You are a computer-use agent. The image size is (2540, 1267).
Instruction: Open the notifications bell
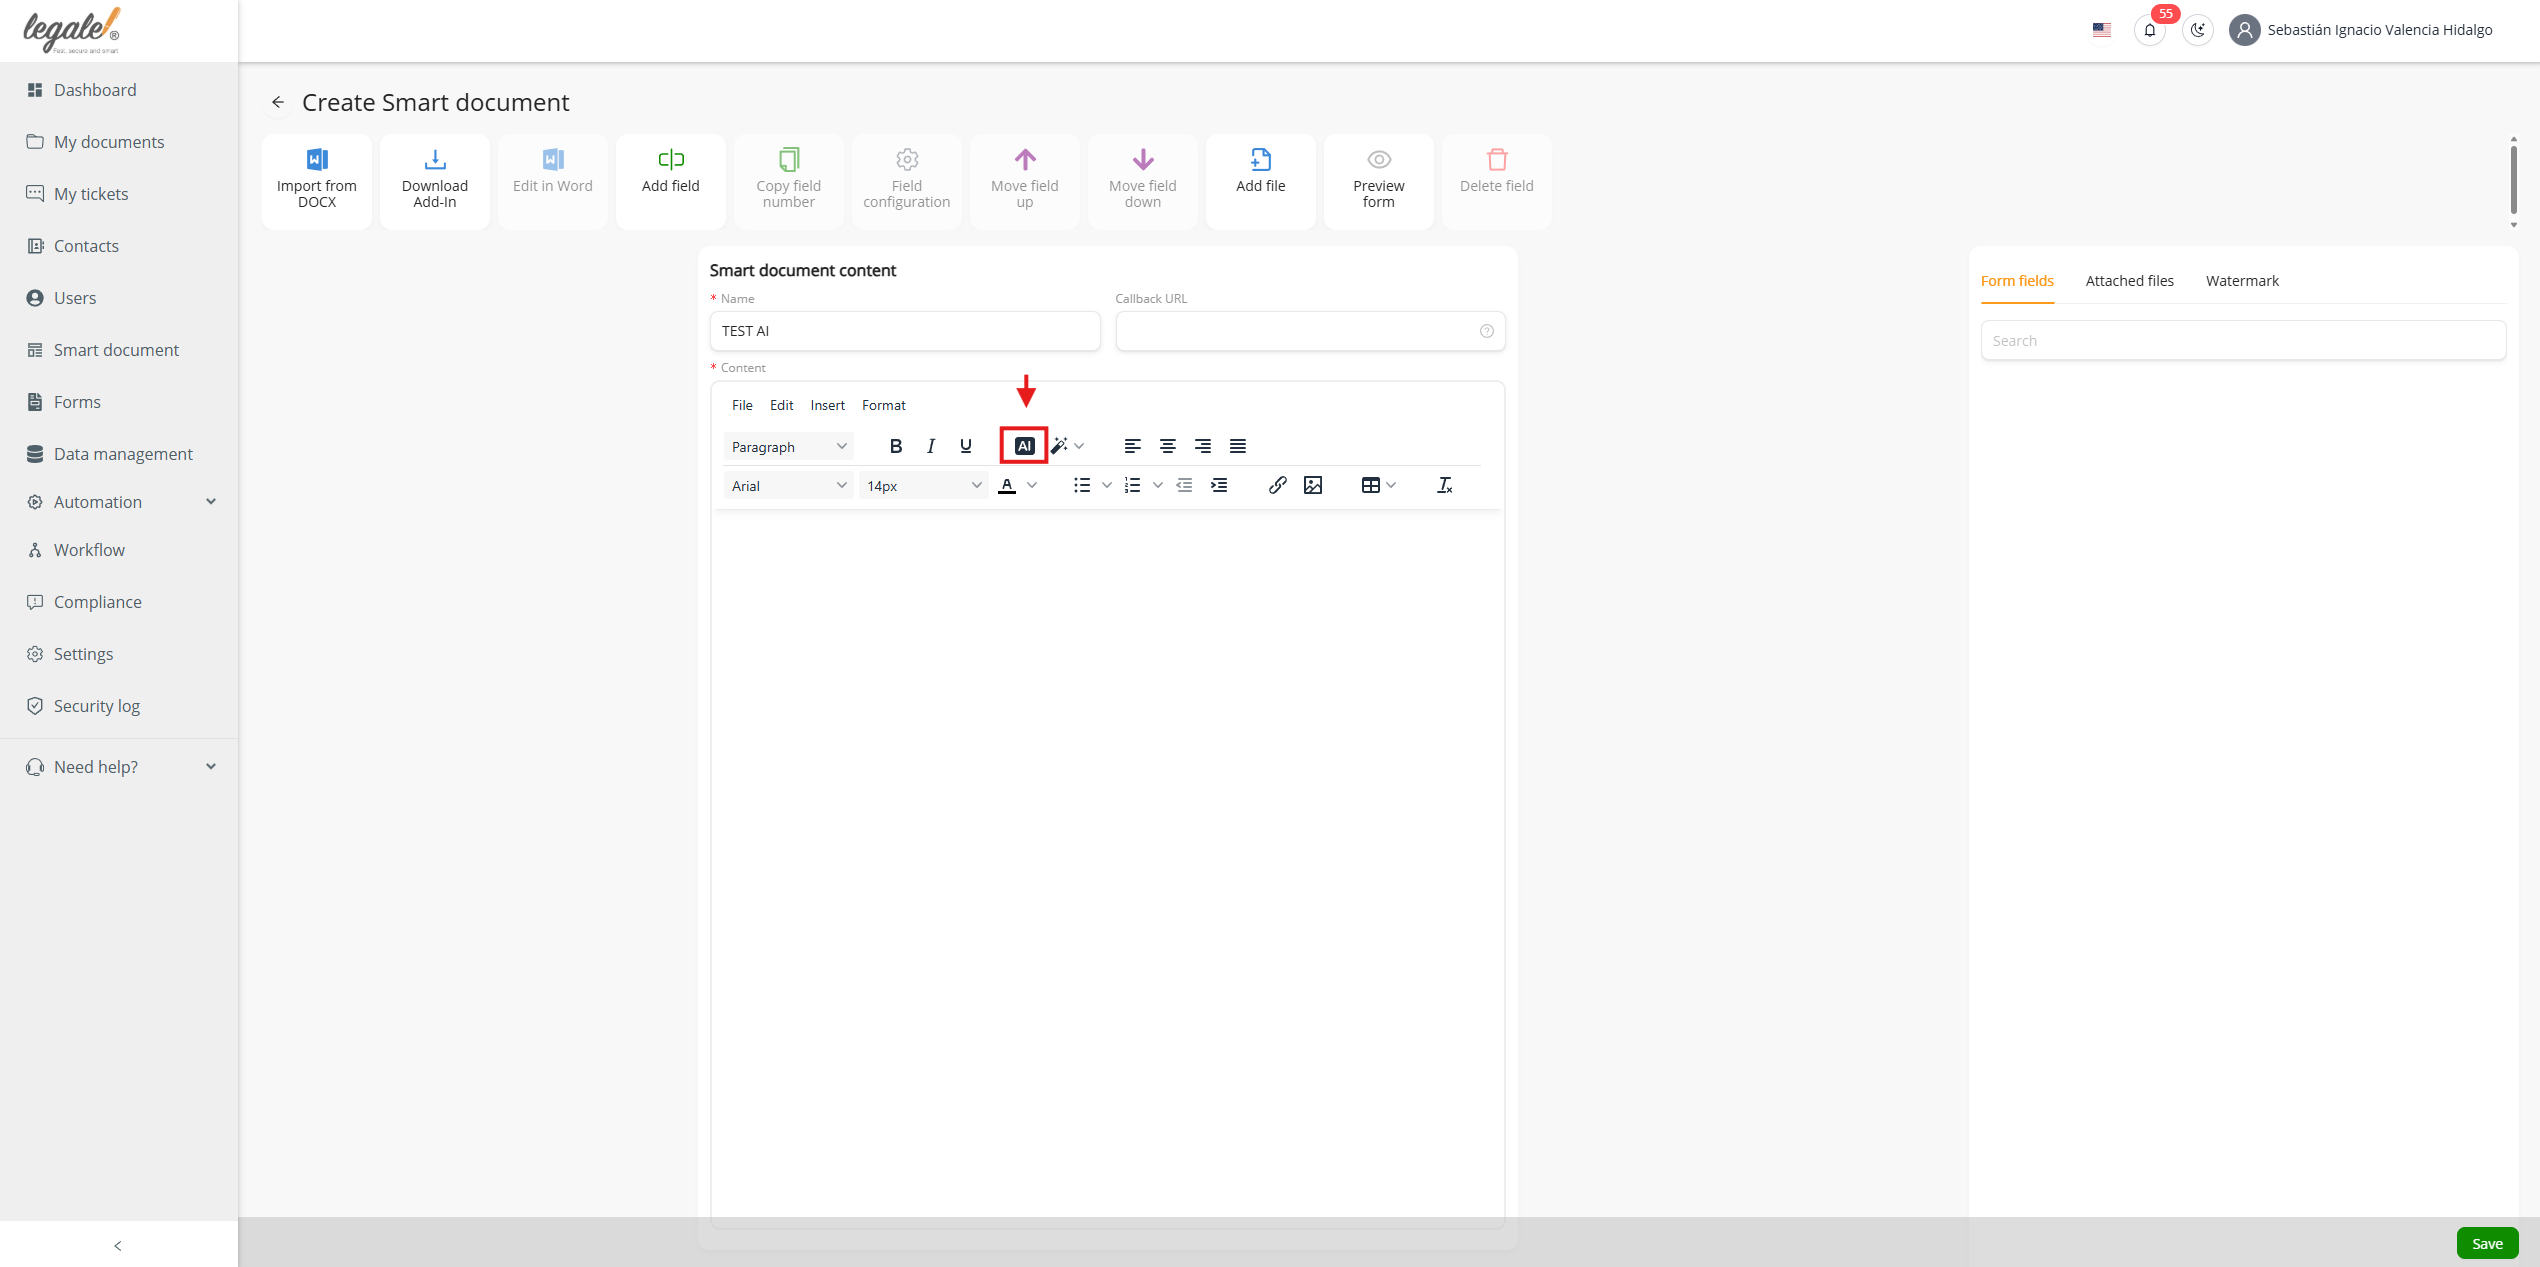(2149, 30)
